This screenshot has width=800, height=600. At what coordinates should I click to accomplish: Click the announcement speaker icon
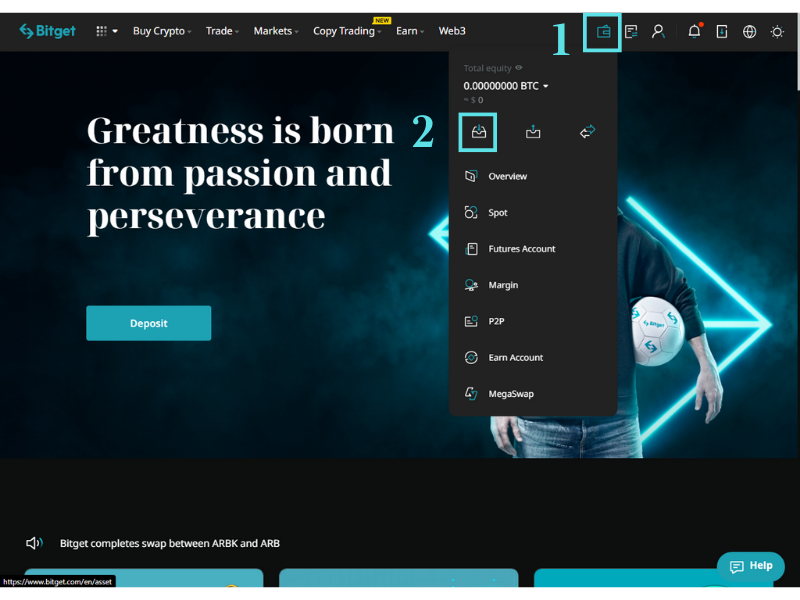(34, 543)
